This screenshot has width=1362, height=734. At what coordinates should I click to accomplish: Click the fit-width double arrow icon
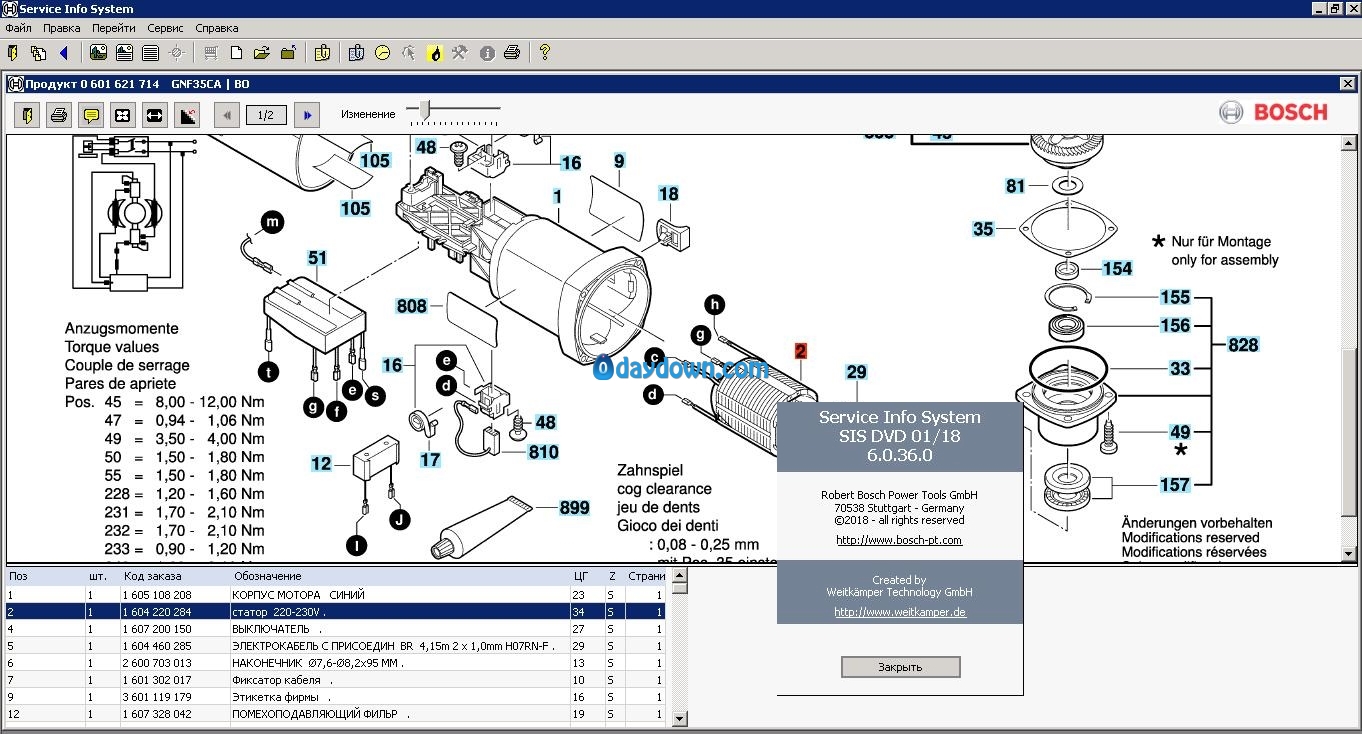[x=154, y=115]
